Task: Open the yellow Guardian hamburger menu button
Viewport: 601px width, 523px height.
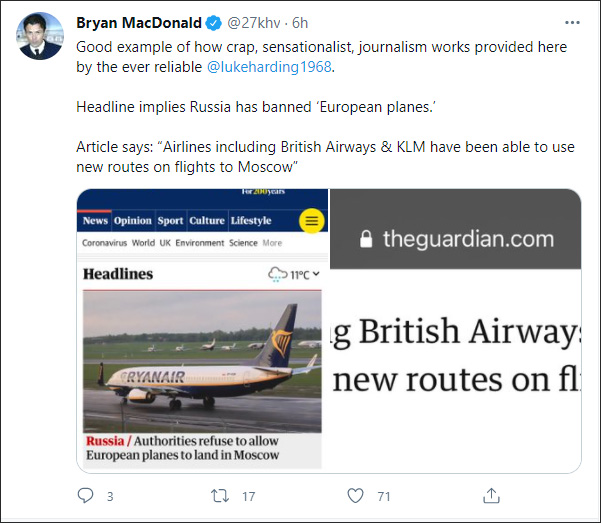Action: point(312,221)
